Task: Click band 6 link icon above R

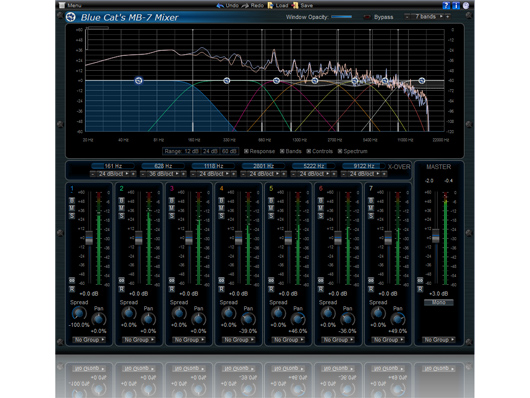Action: pyautogui.click(x=321, y=280)
